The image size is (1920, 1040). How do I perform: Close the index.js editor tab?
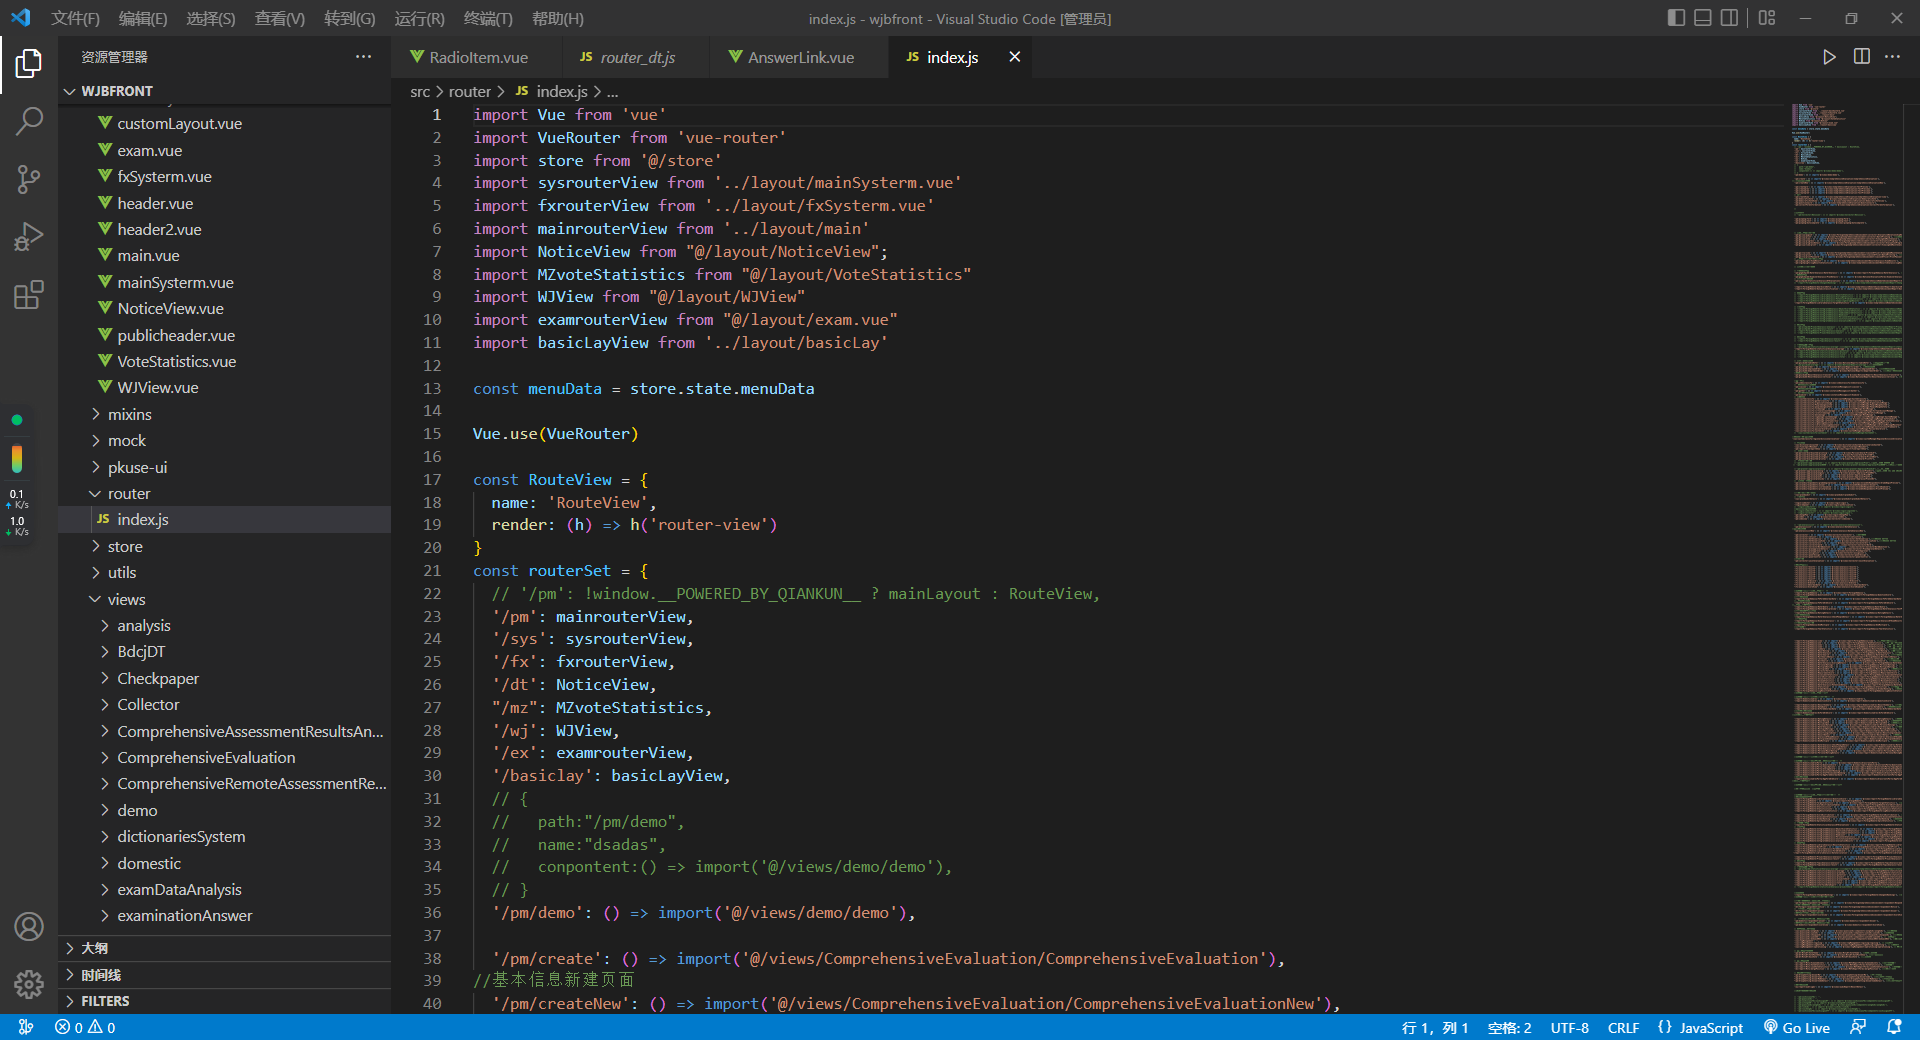[x=1014, y=57]
